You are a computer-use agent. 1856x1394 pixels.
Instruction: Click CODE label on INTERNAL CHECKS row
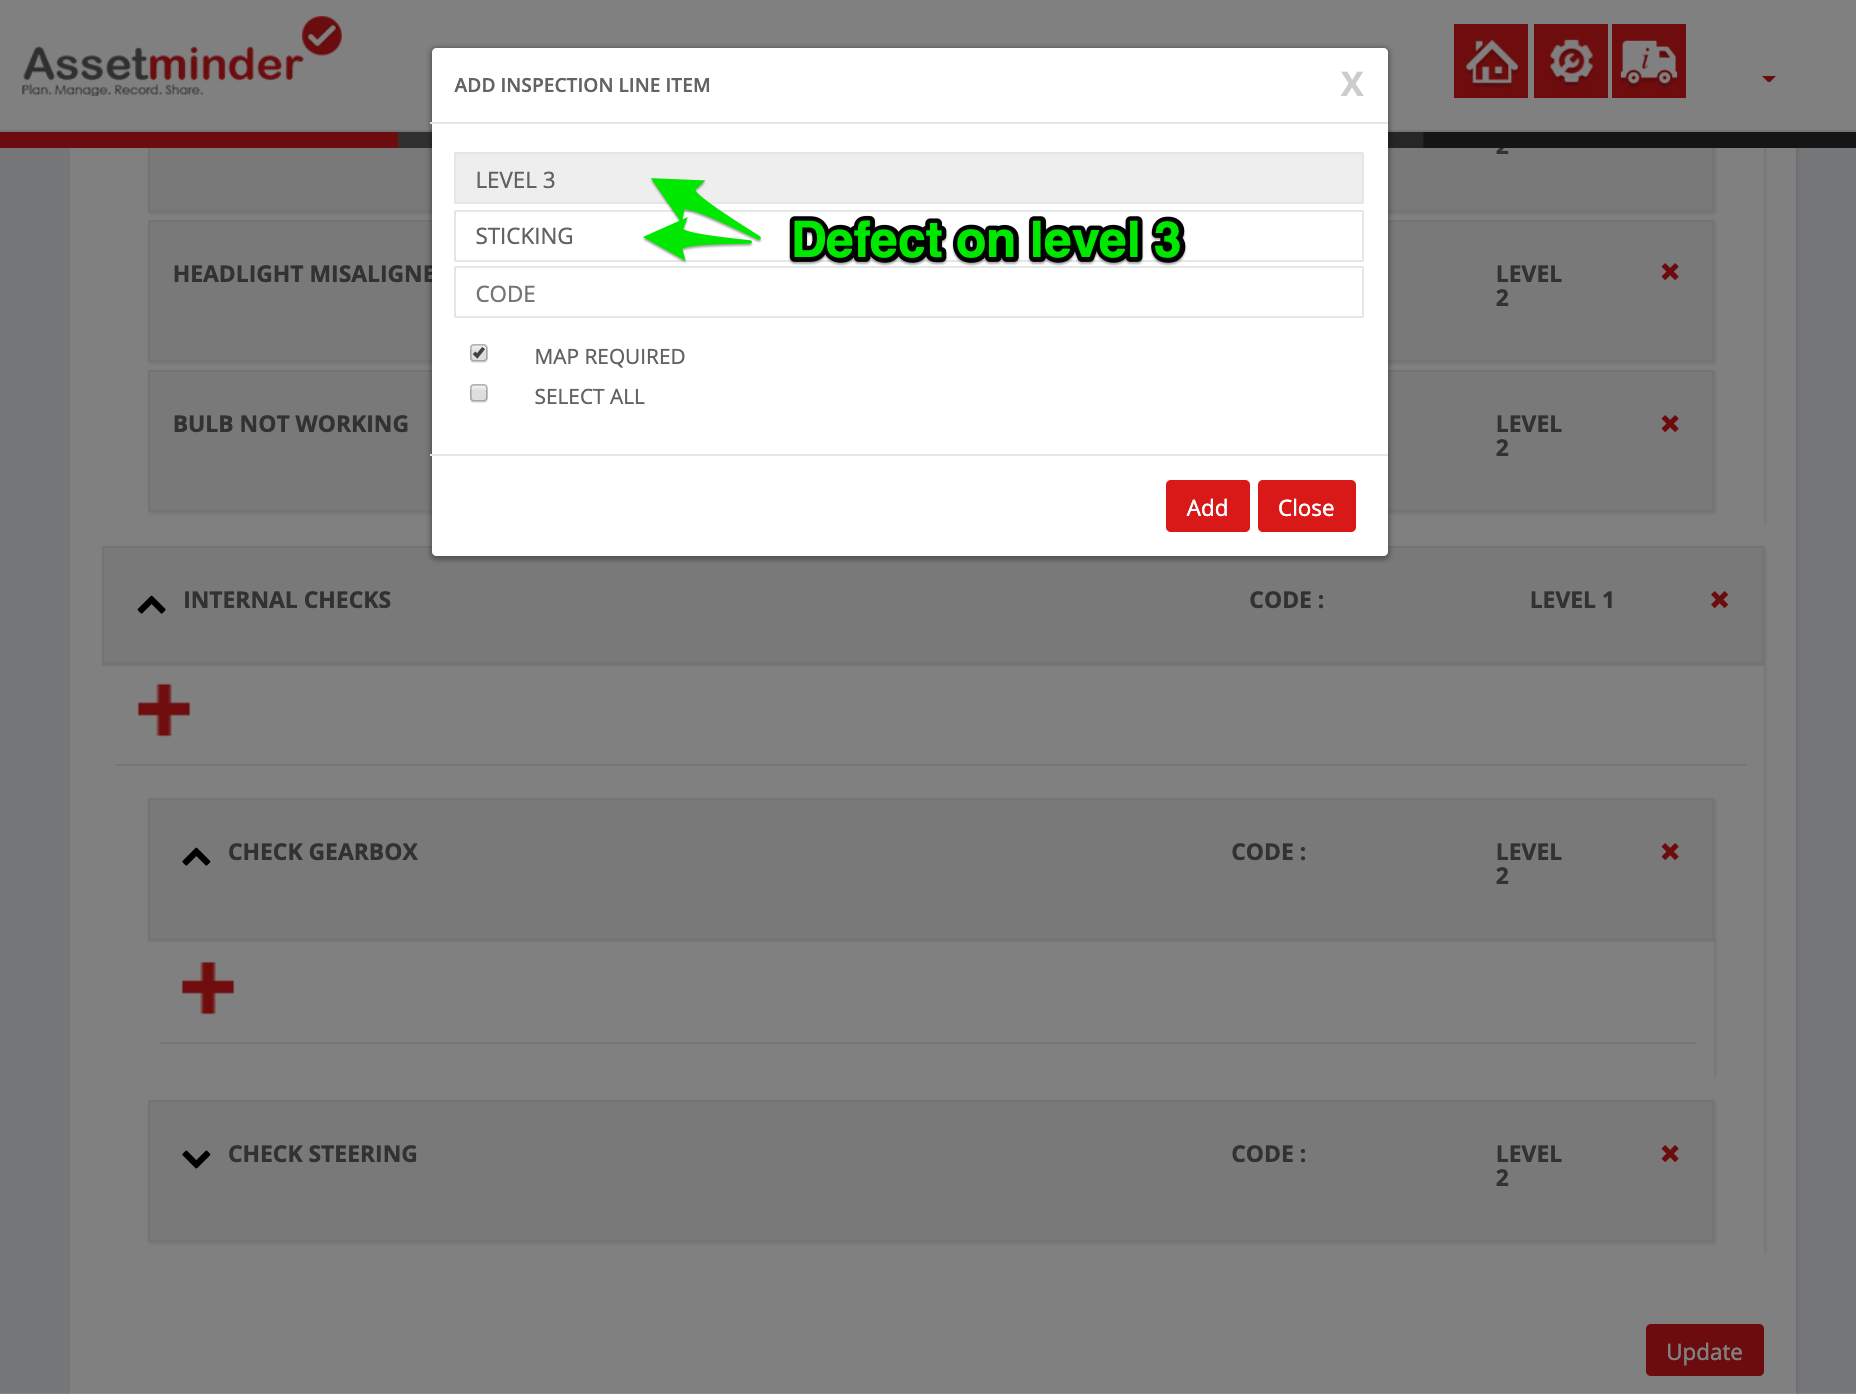point(1287,600)
